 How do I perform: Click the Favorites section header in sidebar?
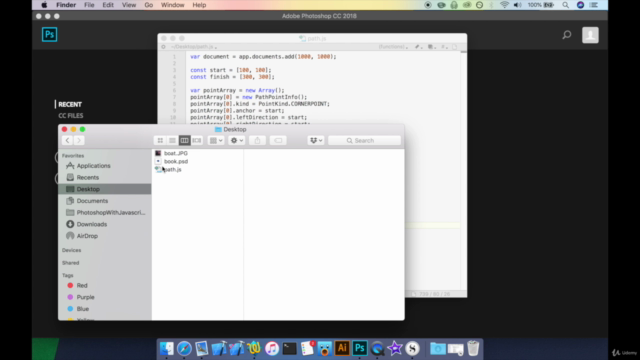point(73,156)
